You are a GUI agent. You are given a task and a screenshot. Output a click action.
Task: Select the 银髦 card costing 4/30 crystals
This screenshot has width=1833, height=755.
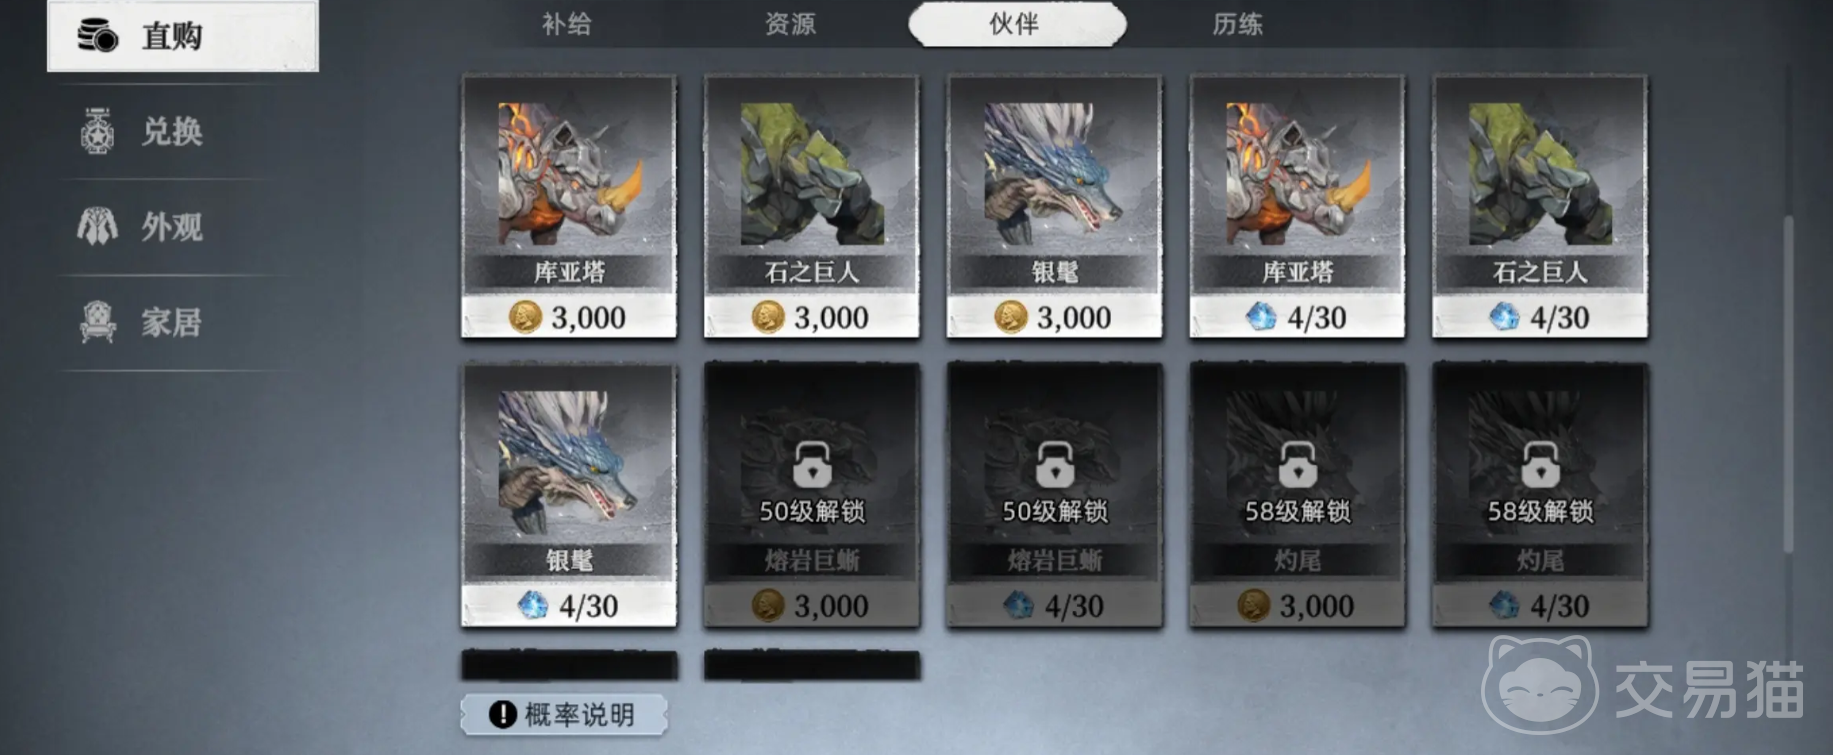click(569, 495)
